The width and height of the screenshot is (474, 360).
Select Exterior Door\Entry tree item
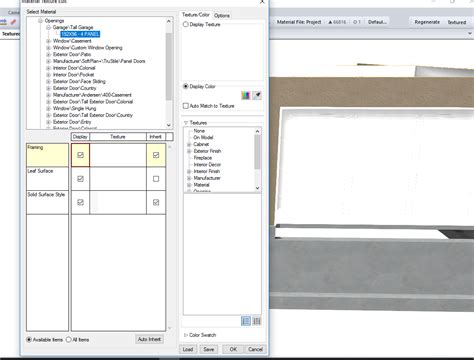pyautogui.click(x=72, y=122)
